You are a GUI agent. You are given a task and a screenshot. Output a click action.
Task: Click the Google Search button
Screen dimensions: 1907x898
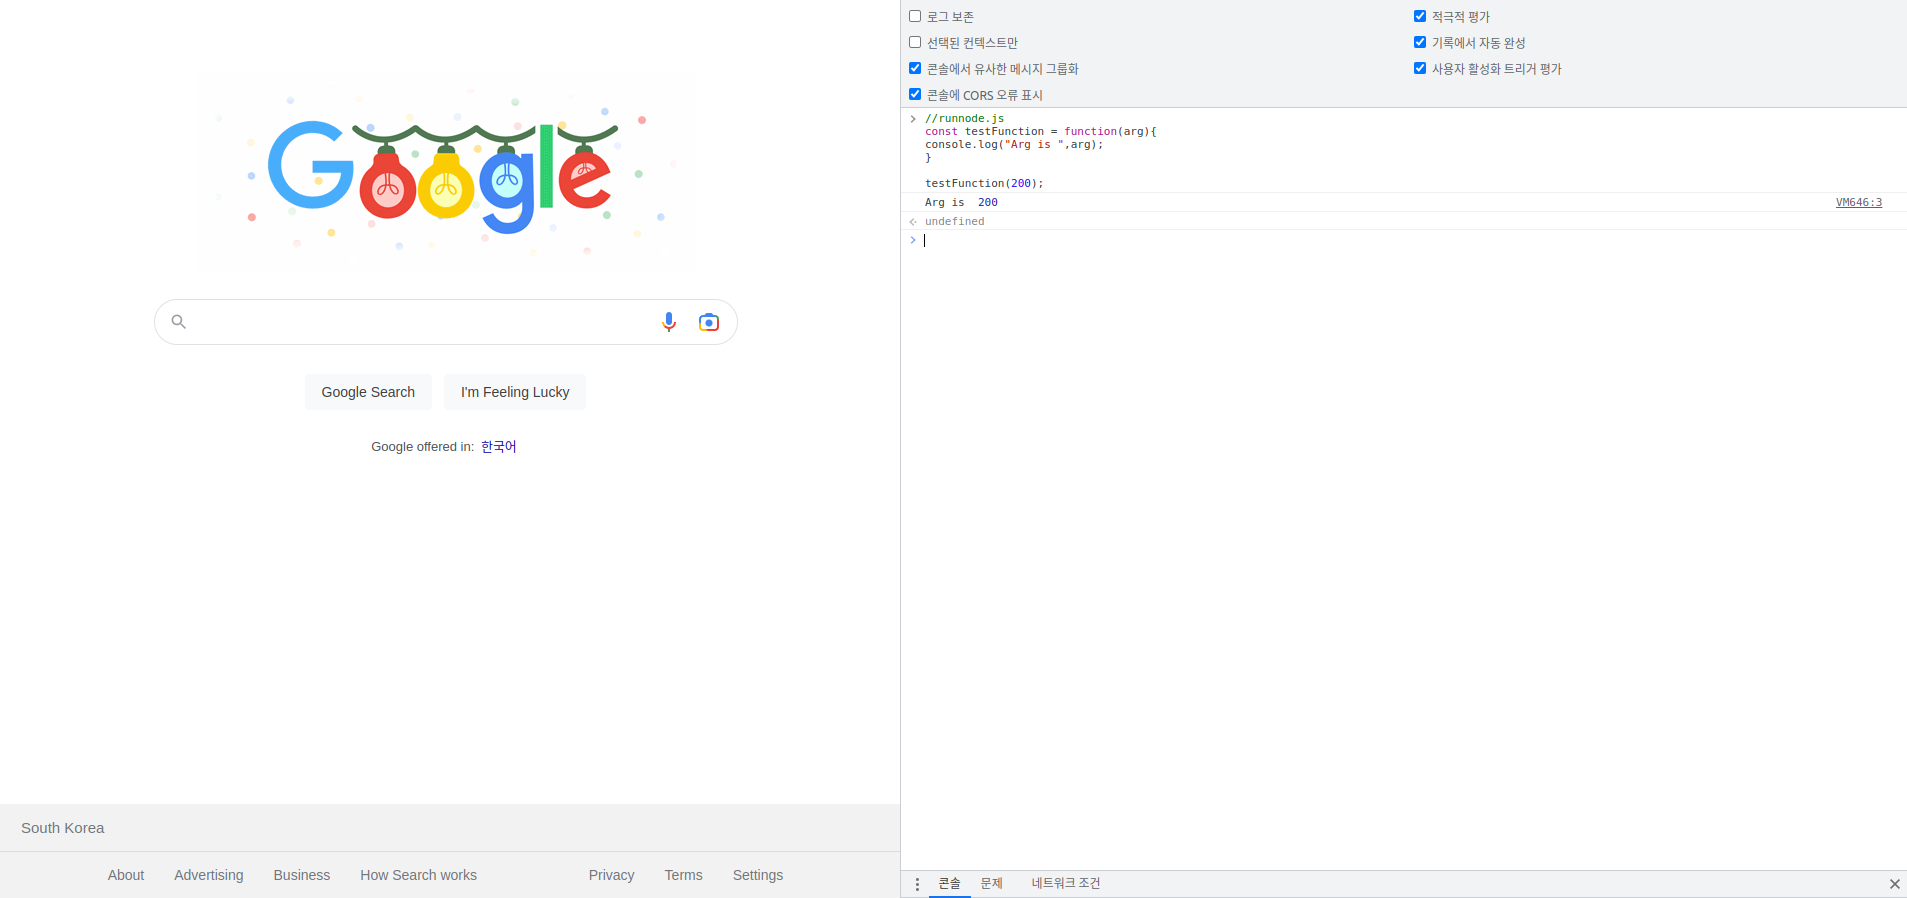click(x=368, y=392)
